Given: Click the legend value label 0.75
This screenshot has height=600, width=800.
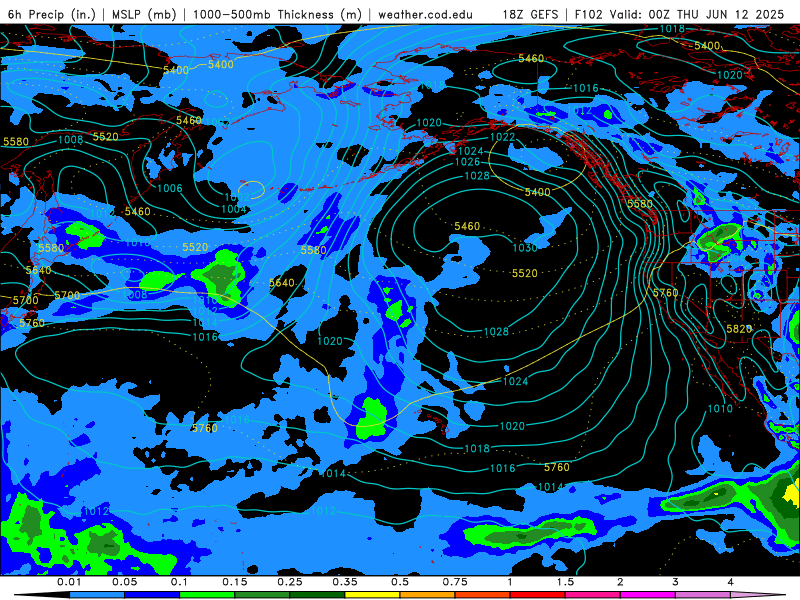Looking at the screenshot, I should (455, 582).
